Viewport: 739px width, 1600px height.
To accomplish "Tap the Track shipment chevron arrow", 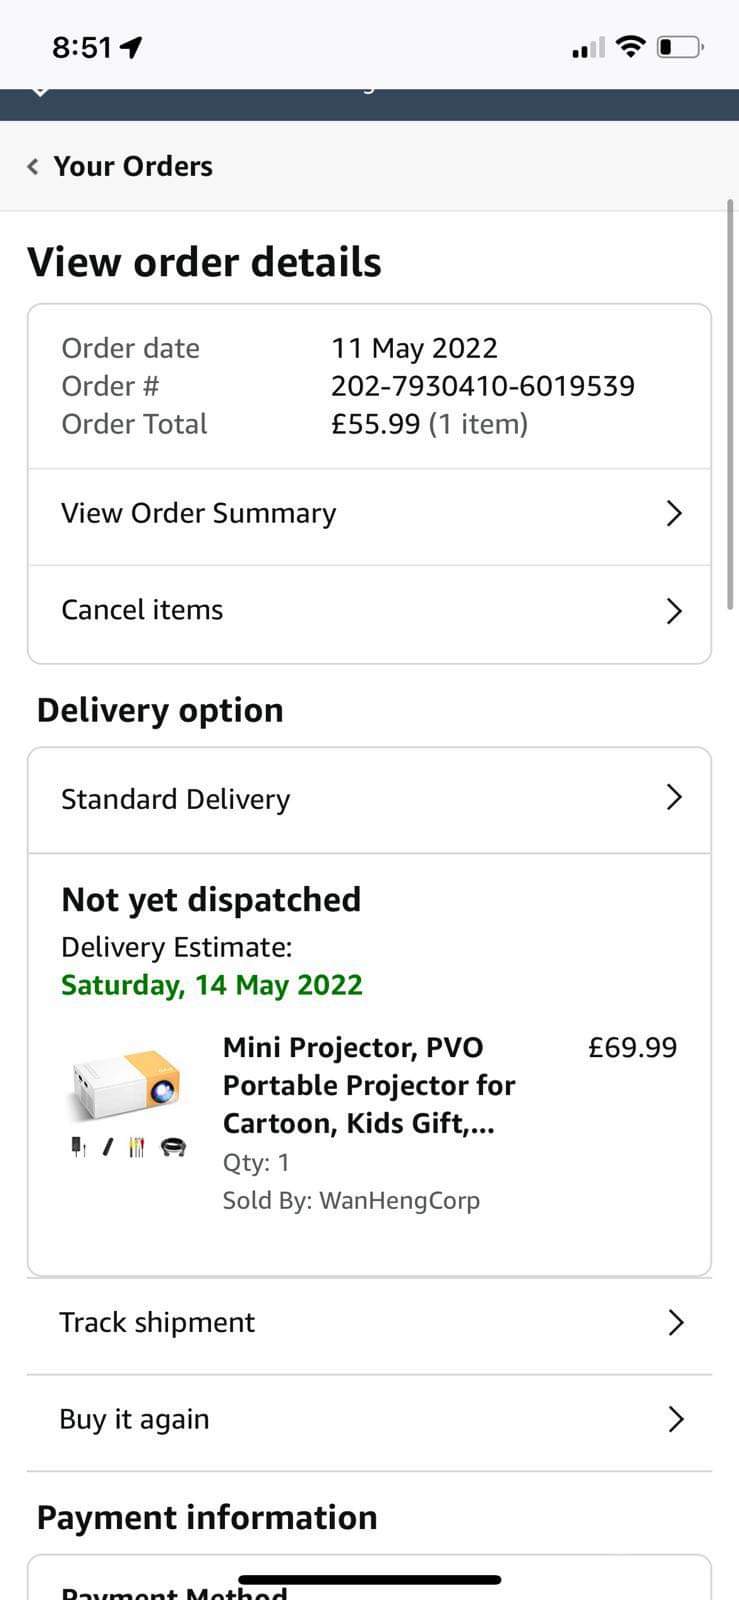I will click(676, 1322).
